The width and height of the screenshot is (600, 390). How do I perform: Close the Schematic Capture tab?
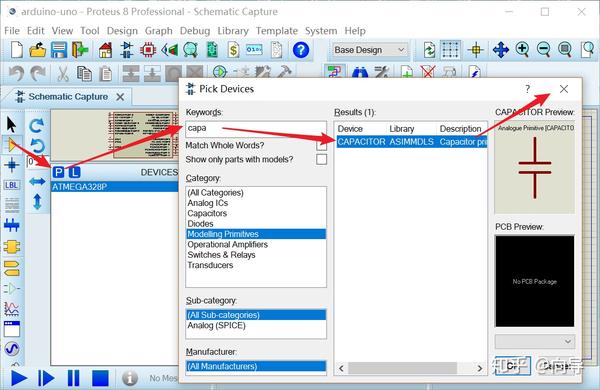[x=120, y=97]
